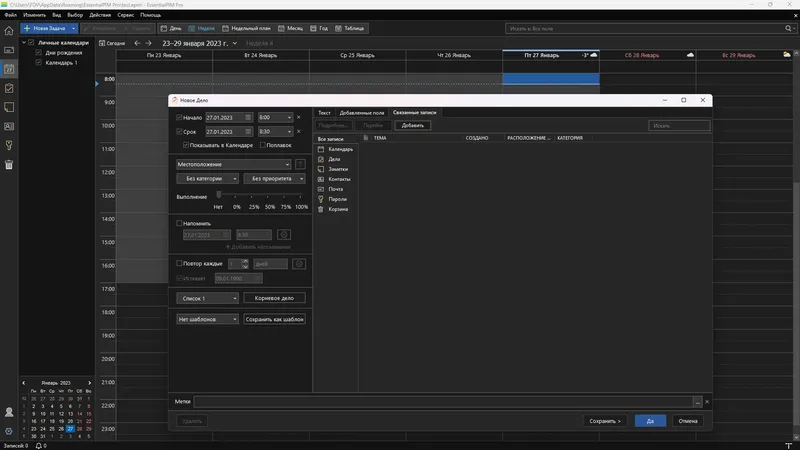Open the Без категории dropdown
This screenshot has width=800, height=450.
[x=207, y=179]
